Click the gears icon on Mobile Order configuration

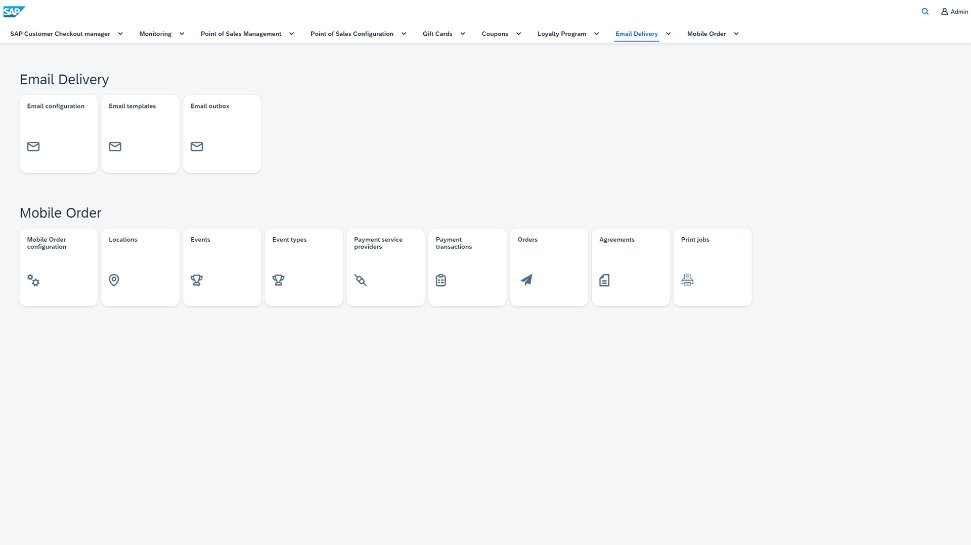coord(33,281)
